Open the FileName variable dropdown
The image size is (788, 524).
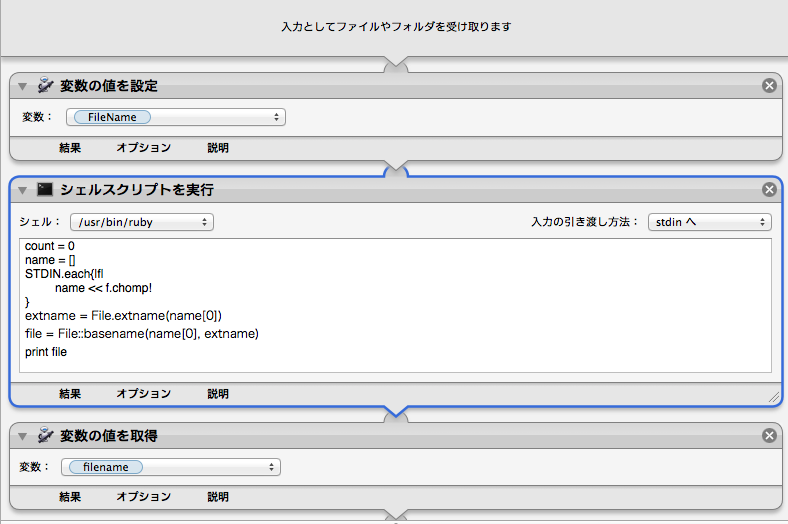click(176, 117)
